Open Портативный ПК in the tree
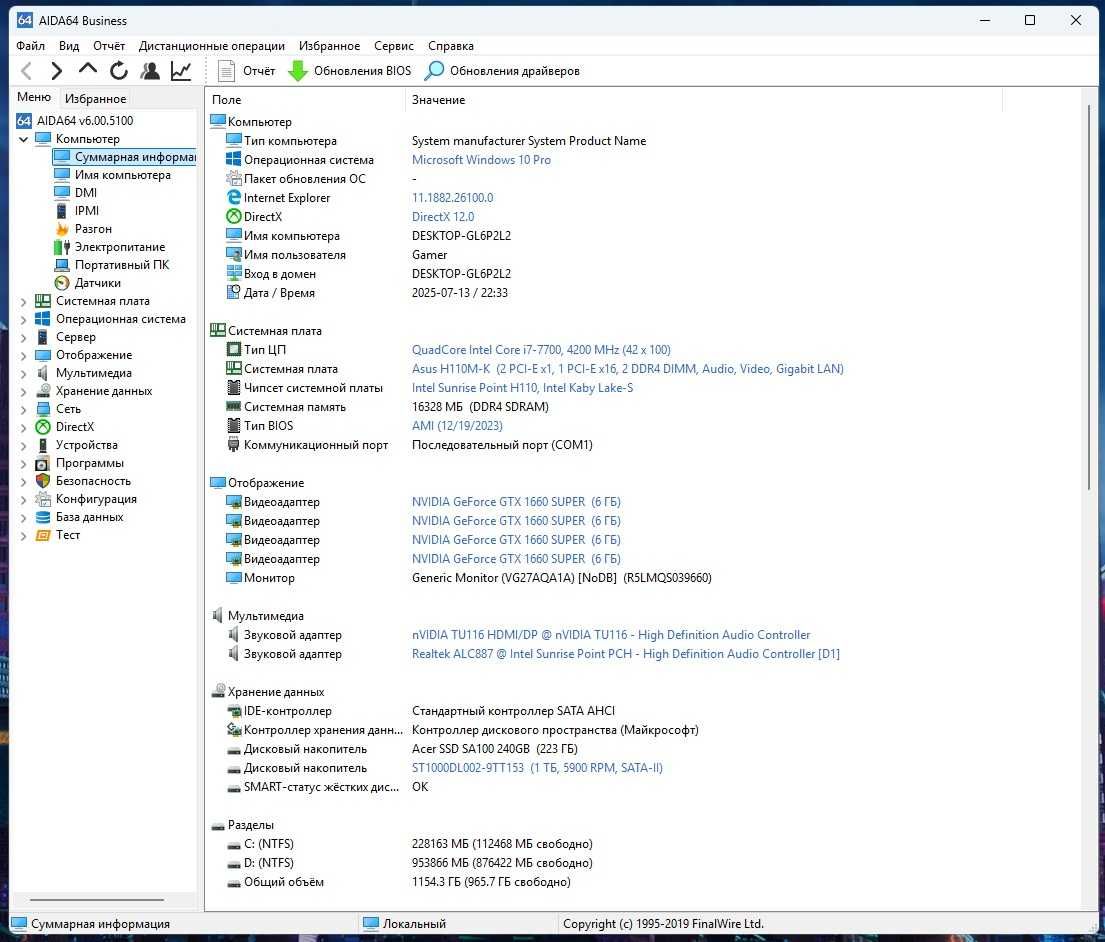1105x942 pixels. coord(111,265)
